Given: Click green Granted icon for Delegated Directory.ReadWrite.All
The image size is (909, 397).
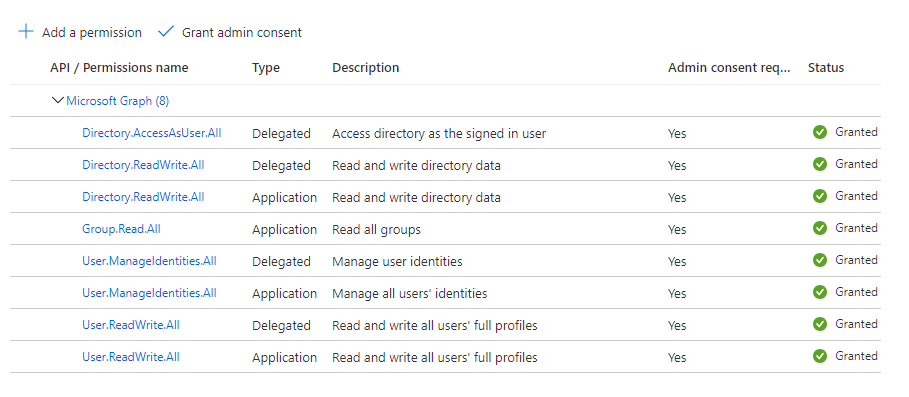Looking at the screenshot, I should coord(820,165).
